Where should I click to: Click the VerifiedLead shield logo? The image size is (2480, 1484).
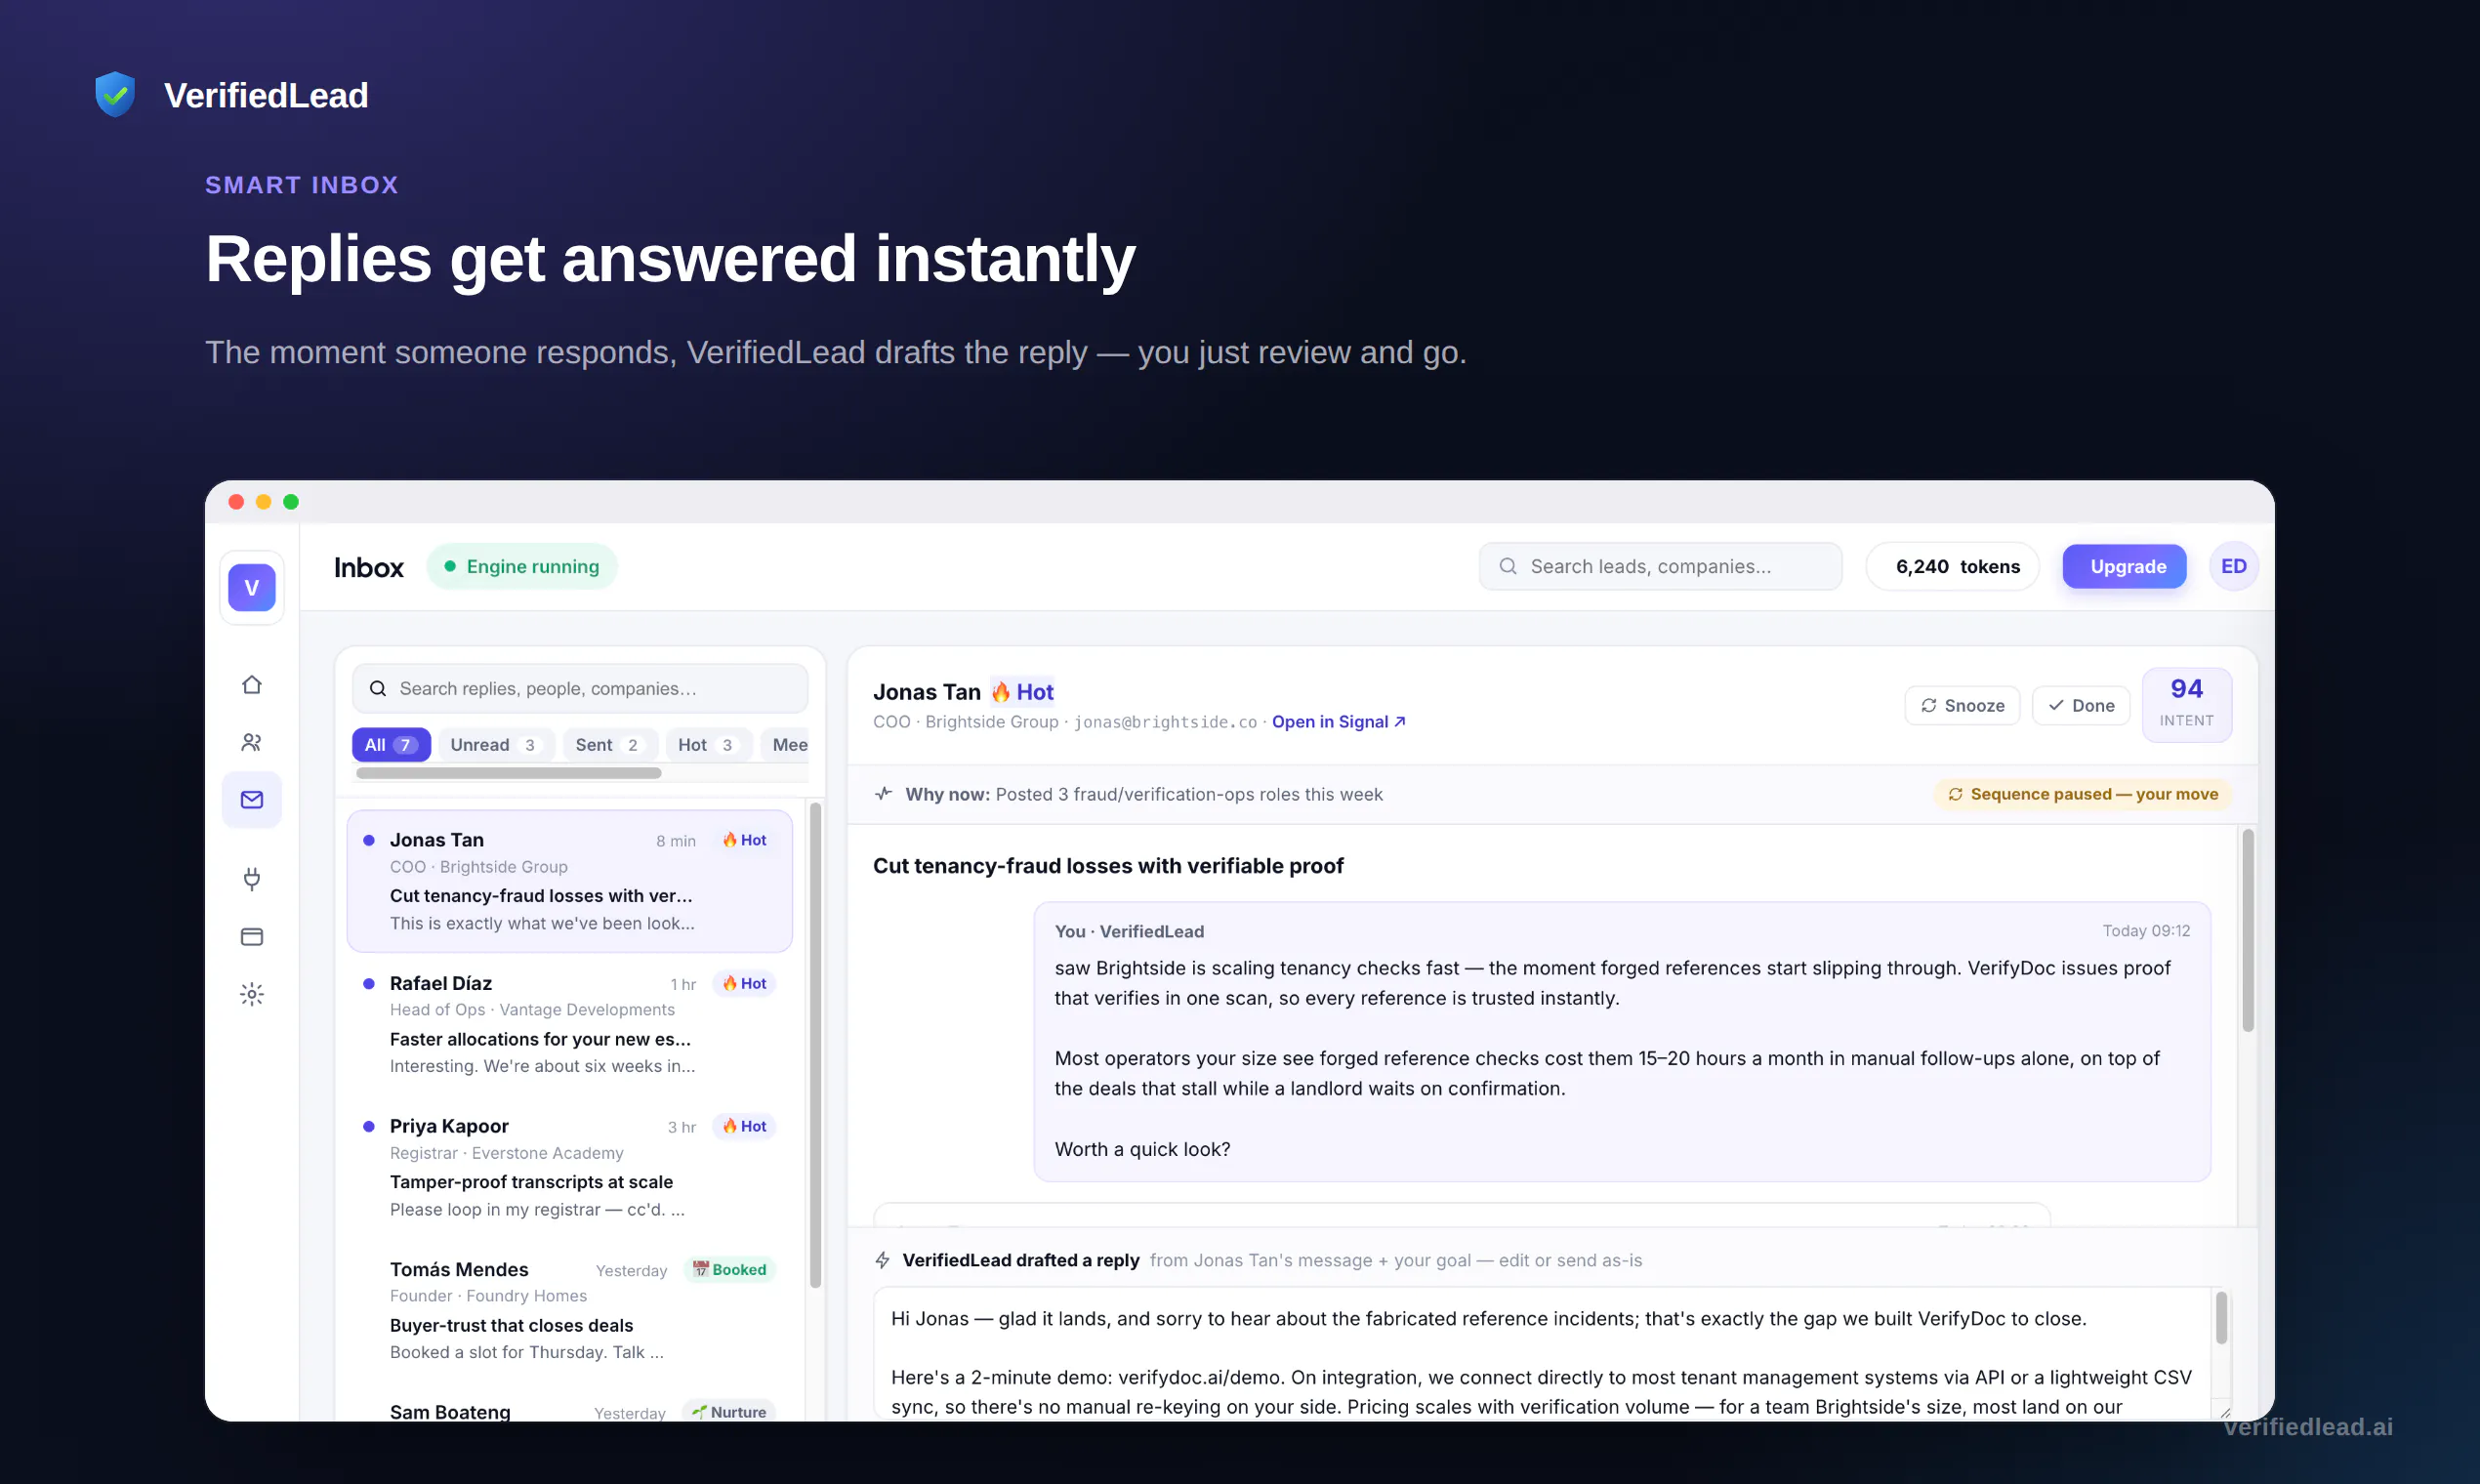pos(115,95)
